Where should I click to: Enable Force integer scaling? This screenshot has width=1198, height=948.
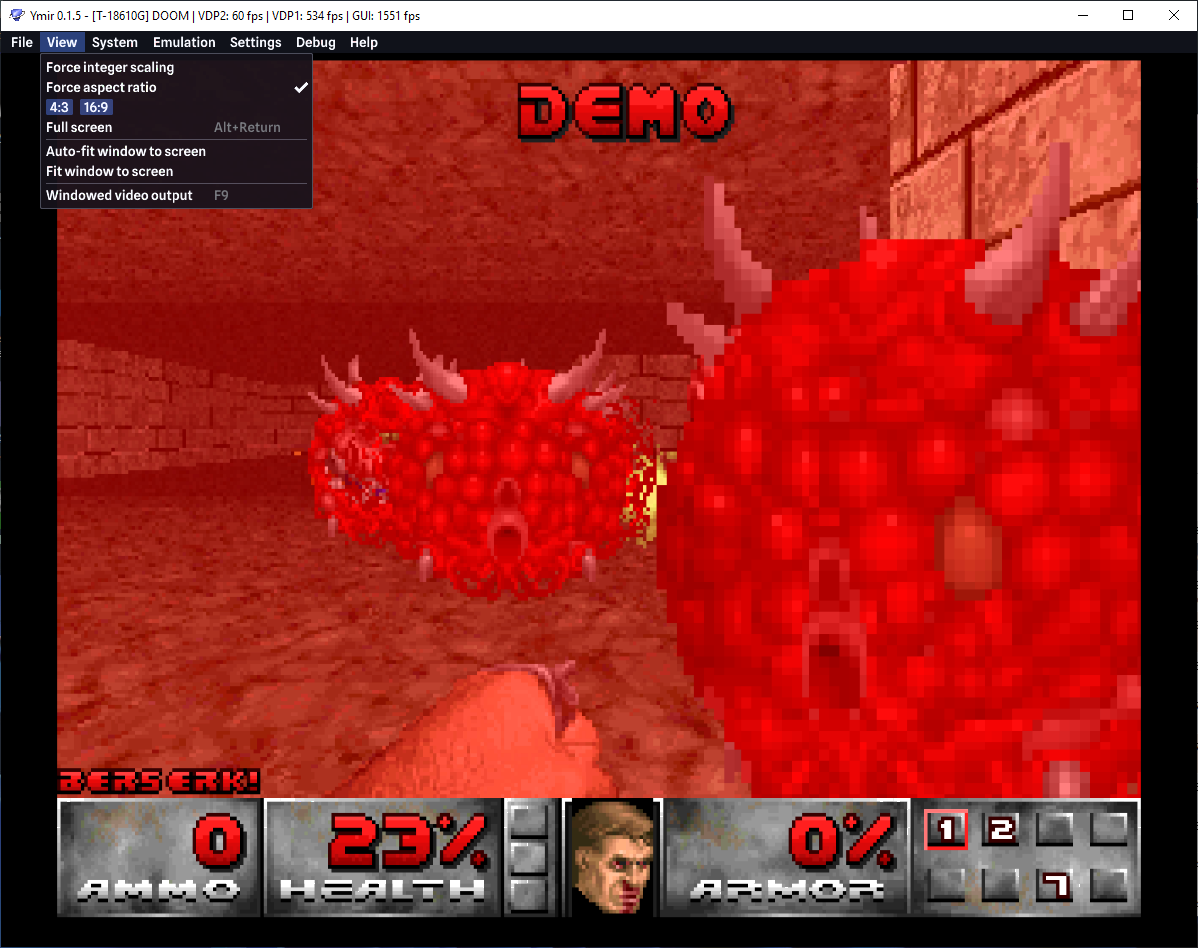176,67
